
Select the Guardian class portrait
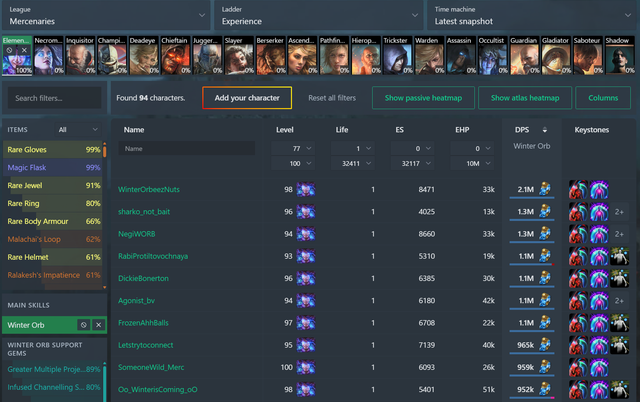click(x=524, y=56)
